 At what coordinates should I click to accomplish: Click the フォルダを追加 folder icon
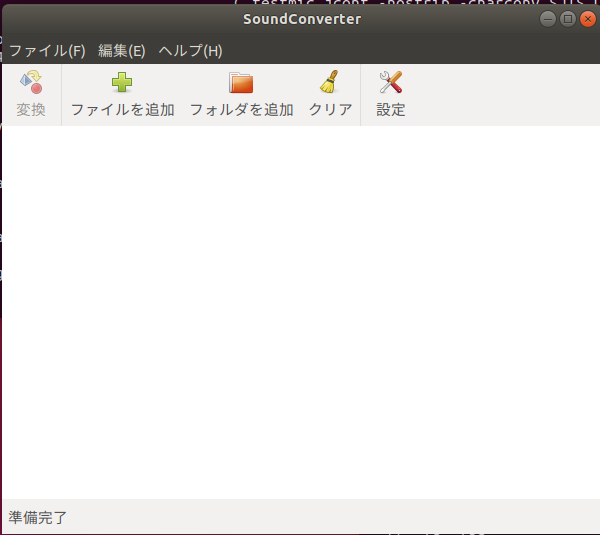coord(241,83)
